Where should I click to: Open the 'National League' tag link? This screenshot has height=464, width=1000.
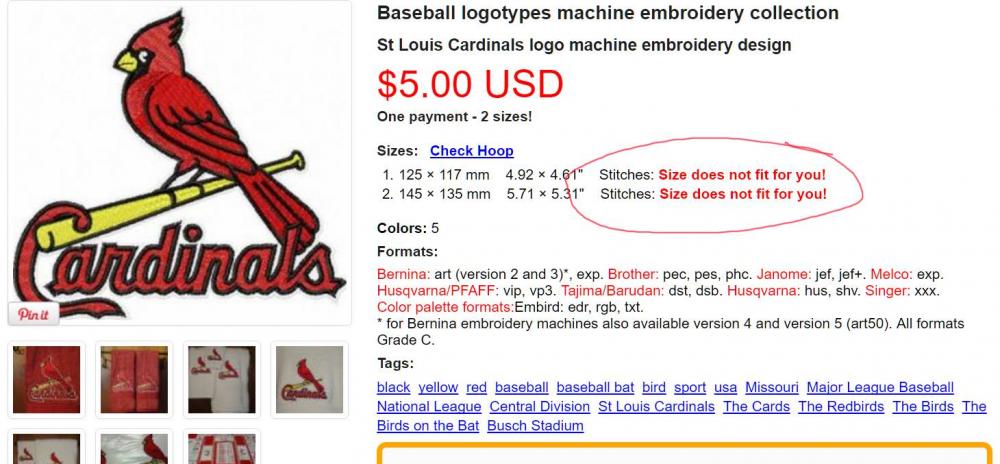pos(429,406)
